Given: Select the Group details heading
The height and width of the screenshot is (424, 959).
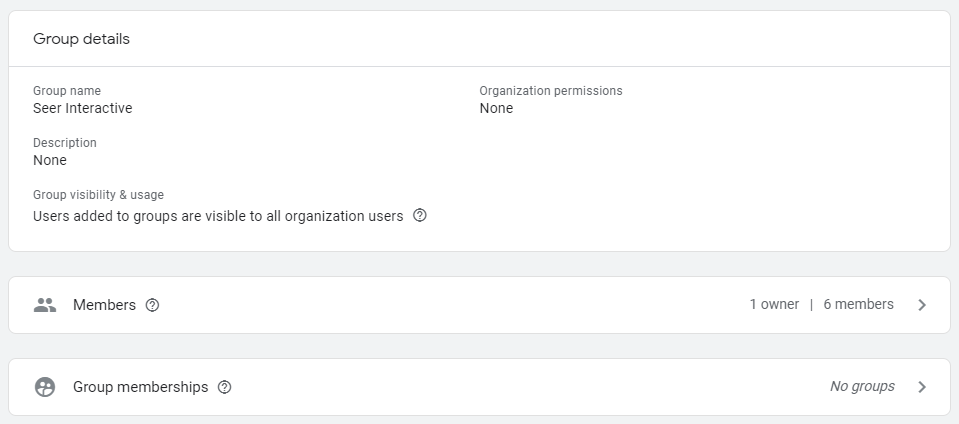Looking at the screenshot, I should point(81,39).
